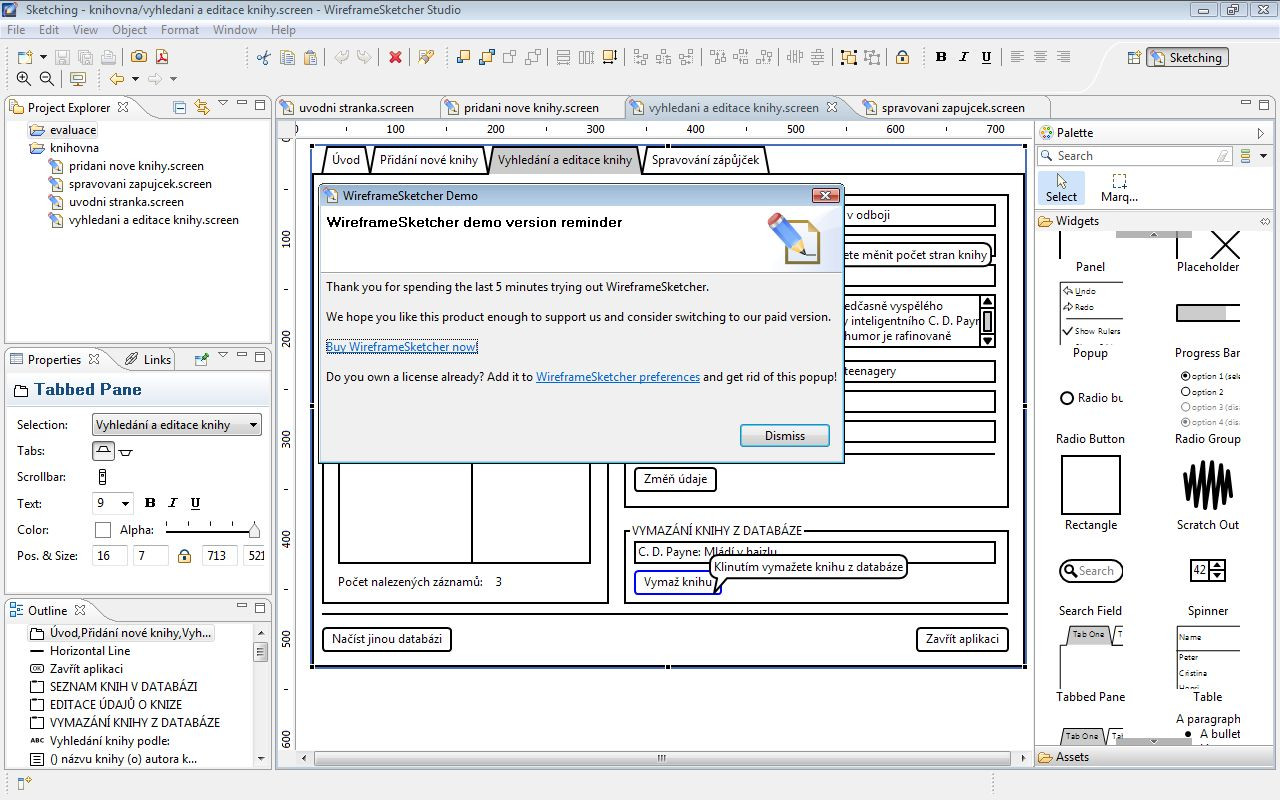Click the New file toolbar icon

[25, 57]
